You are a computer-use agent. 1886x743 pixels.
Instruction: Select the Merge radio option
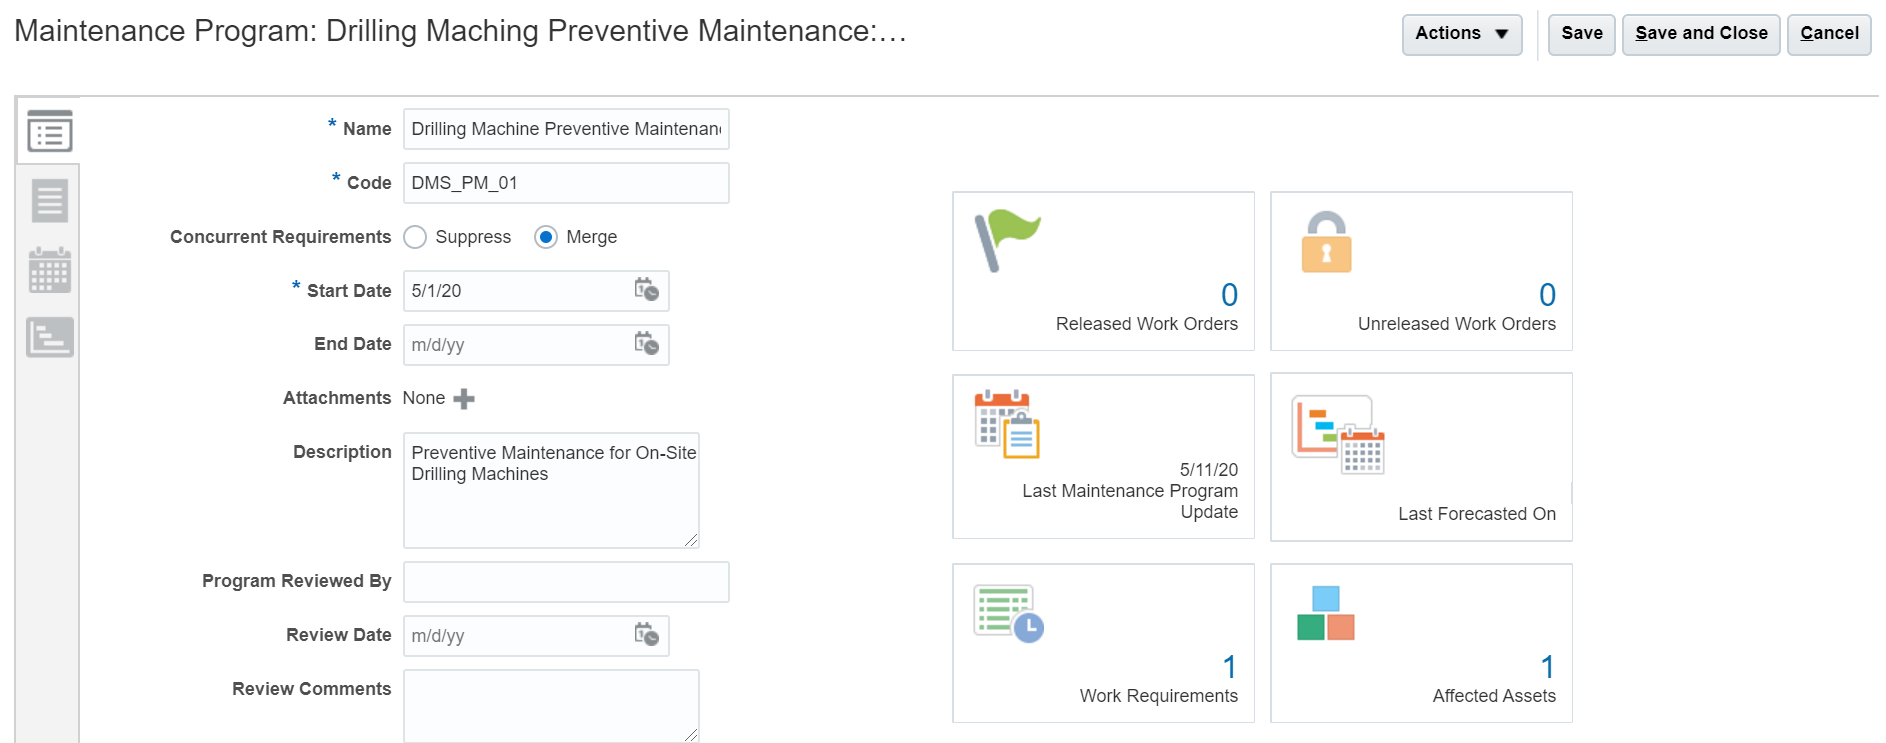click(x=546, y=237)
